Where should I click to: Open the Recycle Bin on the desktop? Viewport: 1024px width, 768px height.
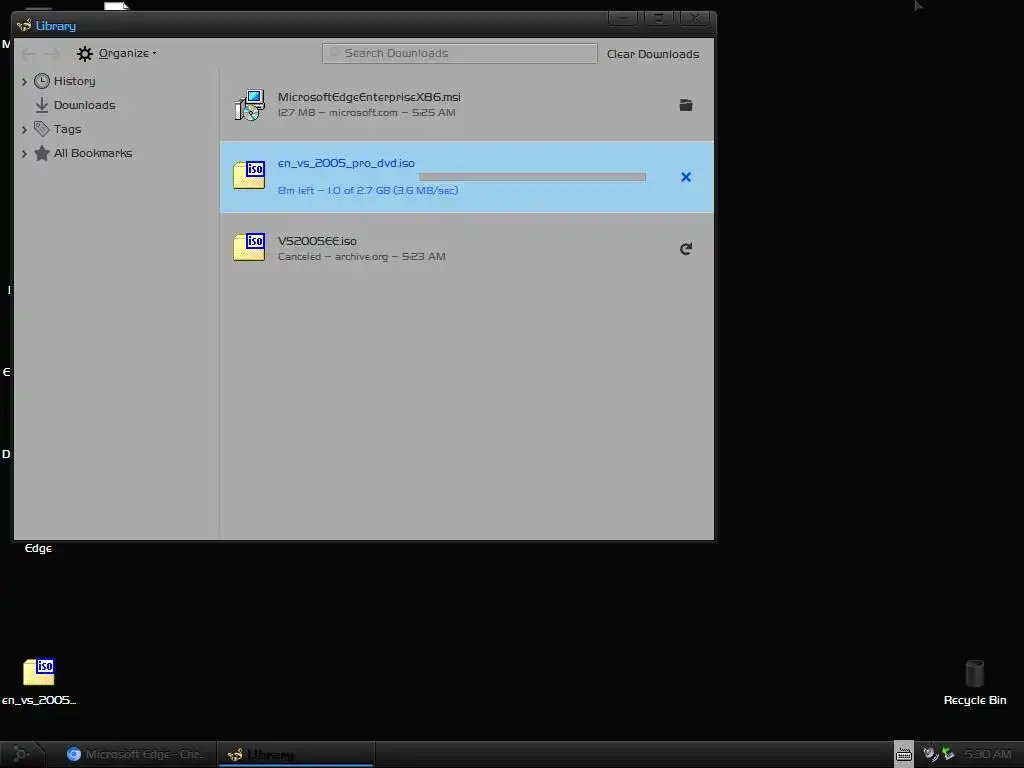975,682
